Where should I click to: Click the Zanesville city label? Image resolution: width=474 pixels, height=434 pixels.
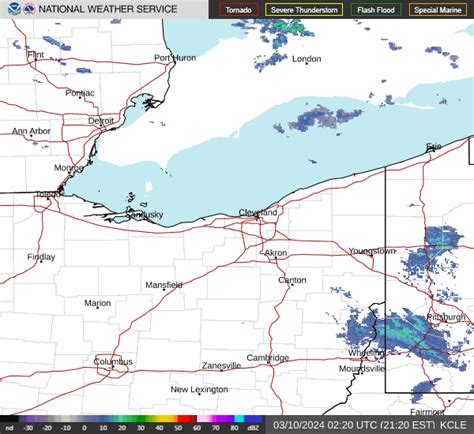point(221,366)
